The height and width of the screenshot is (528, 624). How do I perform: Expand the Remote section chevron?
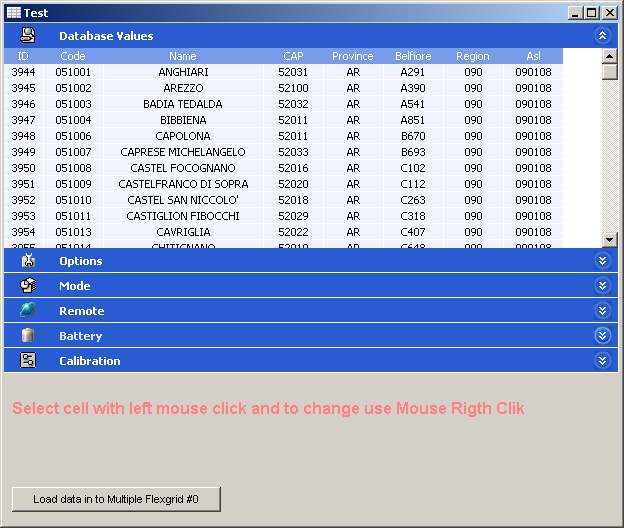pyautogui.click(x=601, y=311)
